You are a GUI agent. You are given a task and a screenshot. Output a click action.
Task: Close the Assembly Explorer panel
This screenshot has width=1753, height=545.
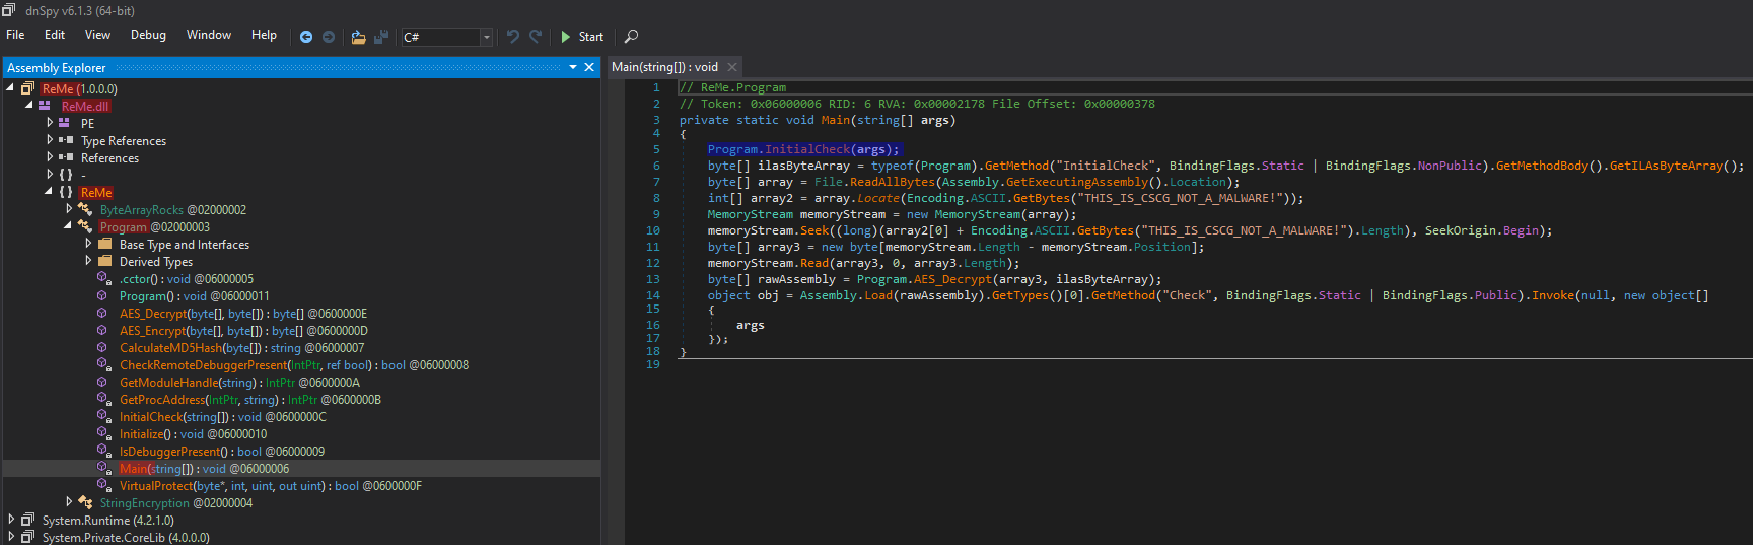[589, 67]
